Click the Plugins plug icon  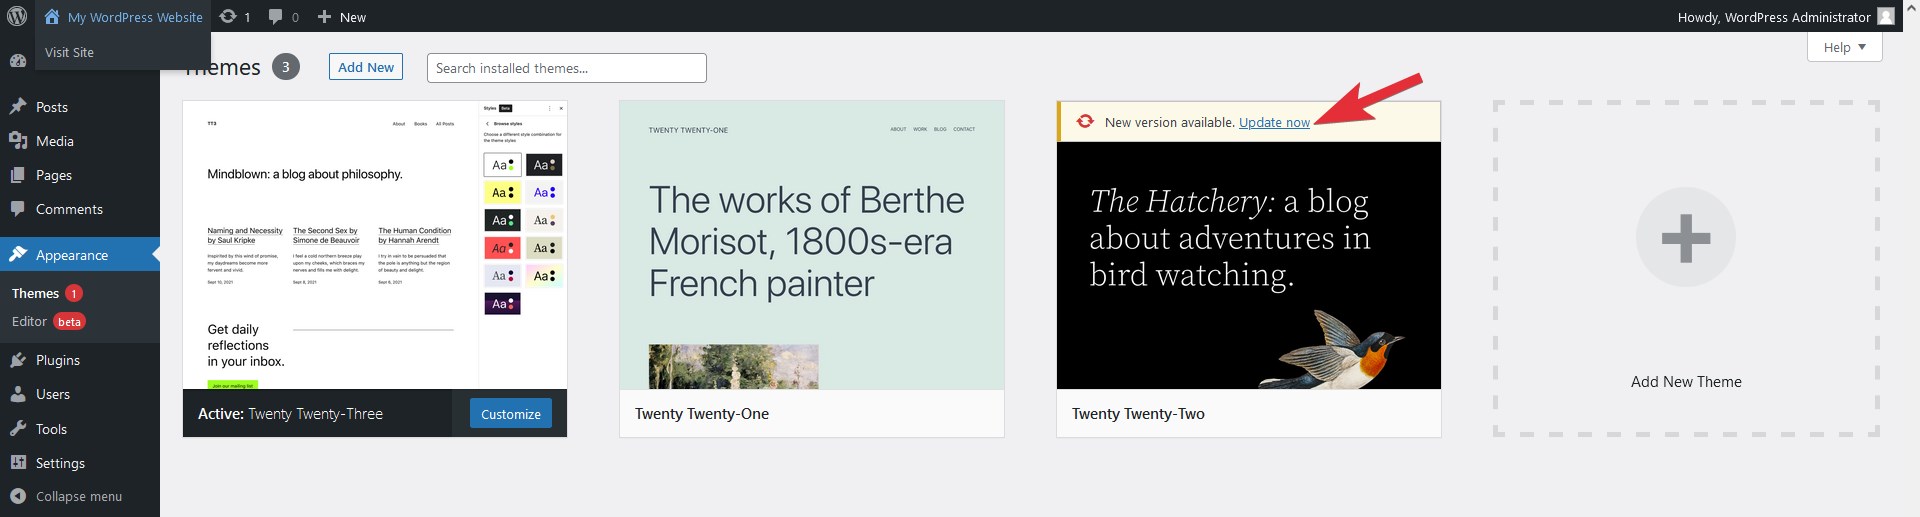click(18, 360)
